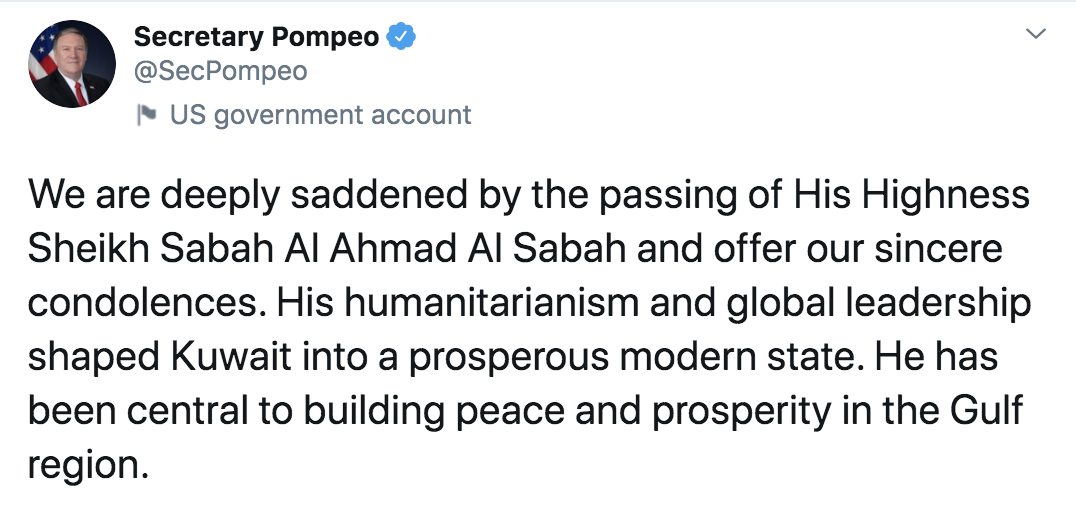The height and width of the screenshot is (506, 1076).
Task: Visit the @SecPompeo handle link
Action: pyautogui.click(x=220, y=72)
